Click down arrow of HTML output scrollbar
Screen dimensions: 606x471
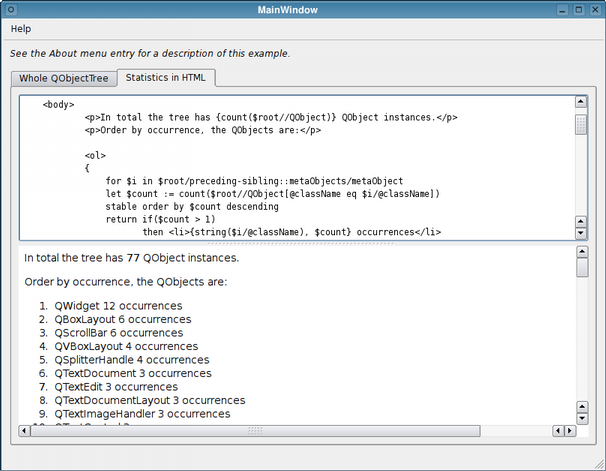(582, 420)
